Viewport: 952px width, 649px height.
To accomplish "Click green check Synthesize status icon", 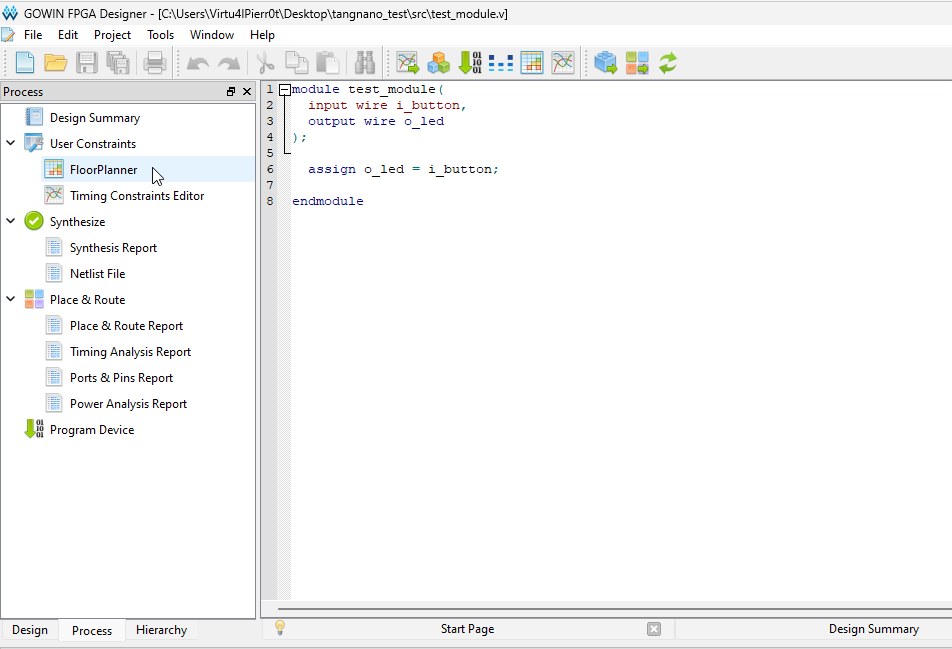I will pyautogui.click(x=34, y=221).
